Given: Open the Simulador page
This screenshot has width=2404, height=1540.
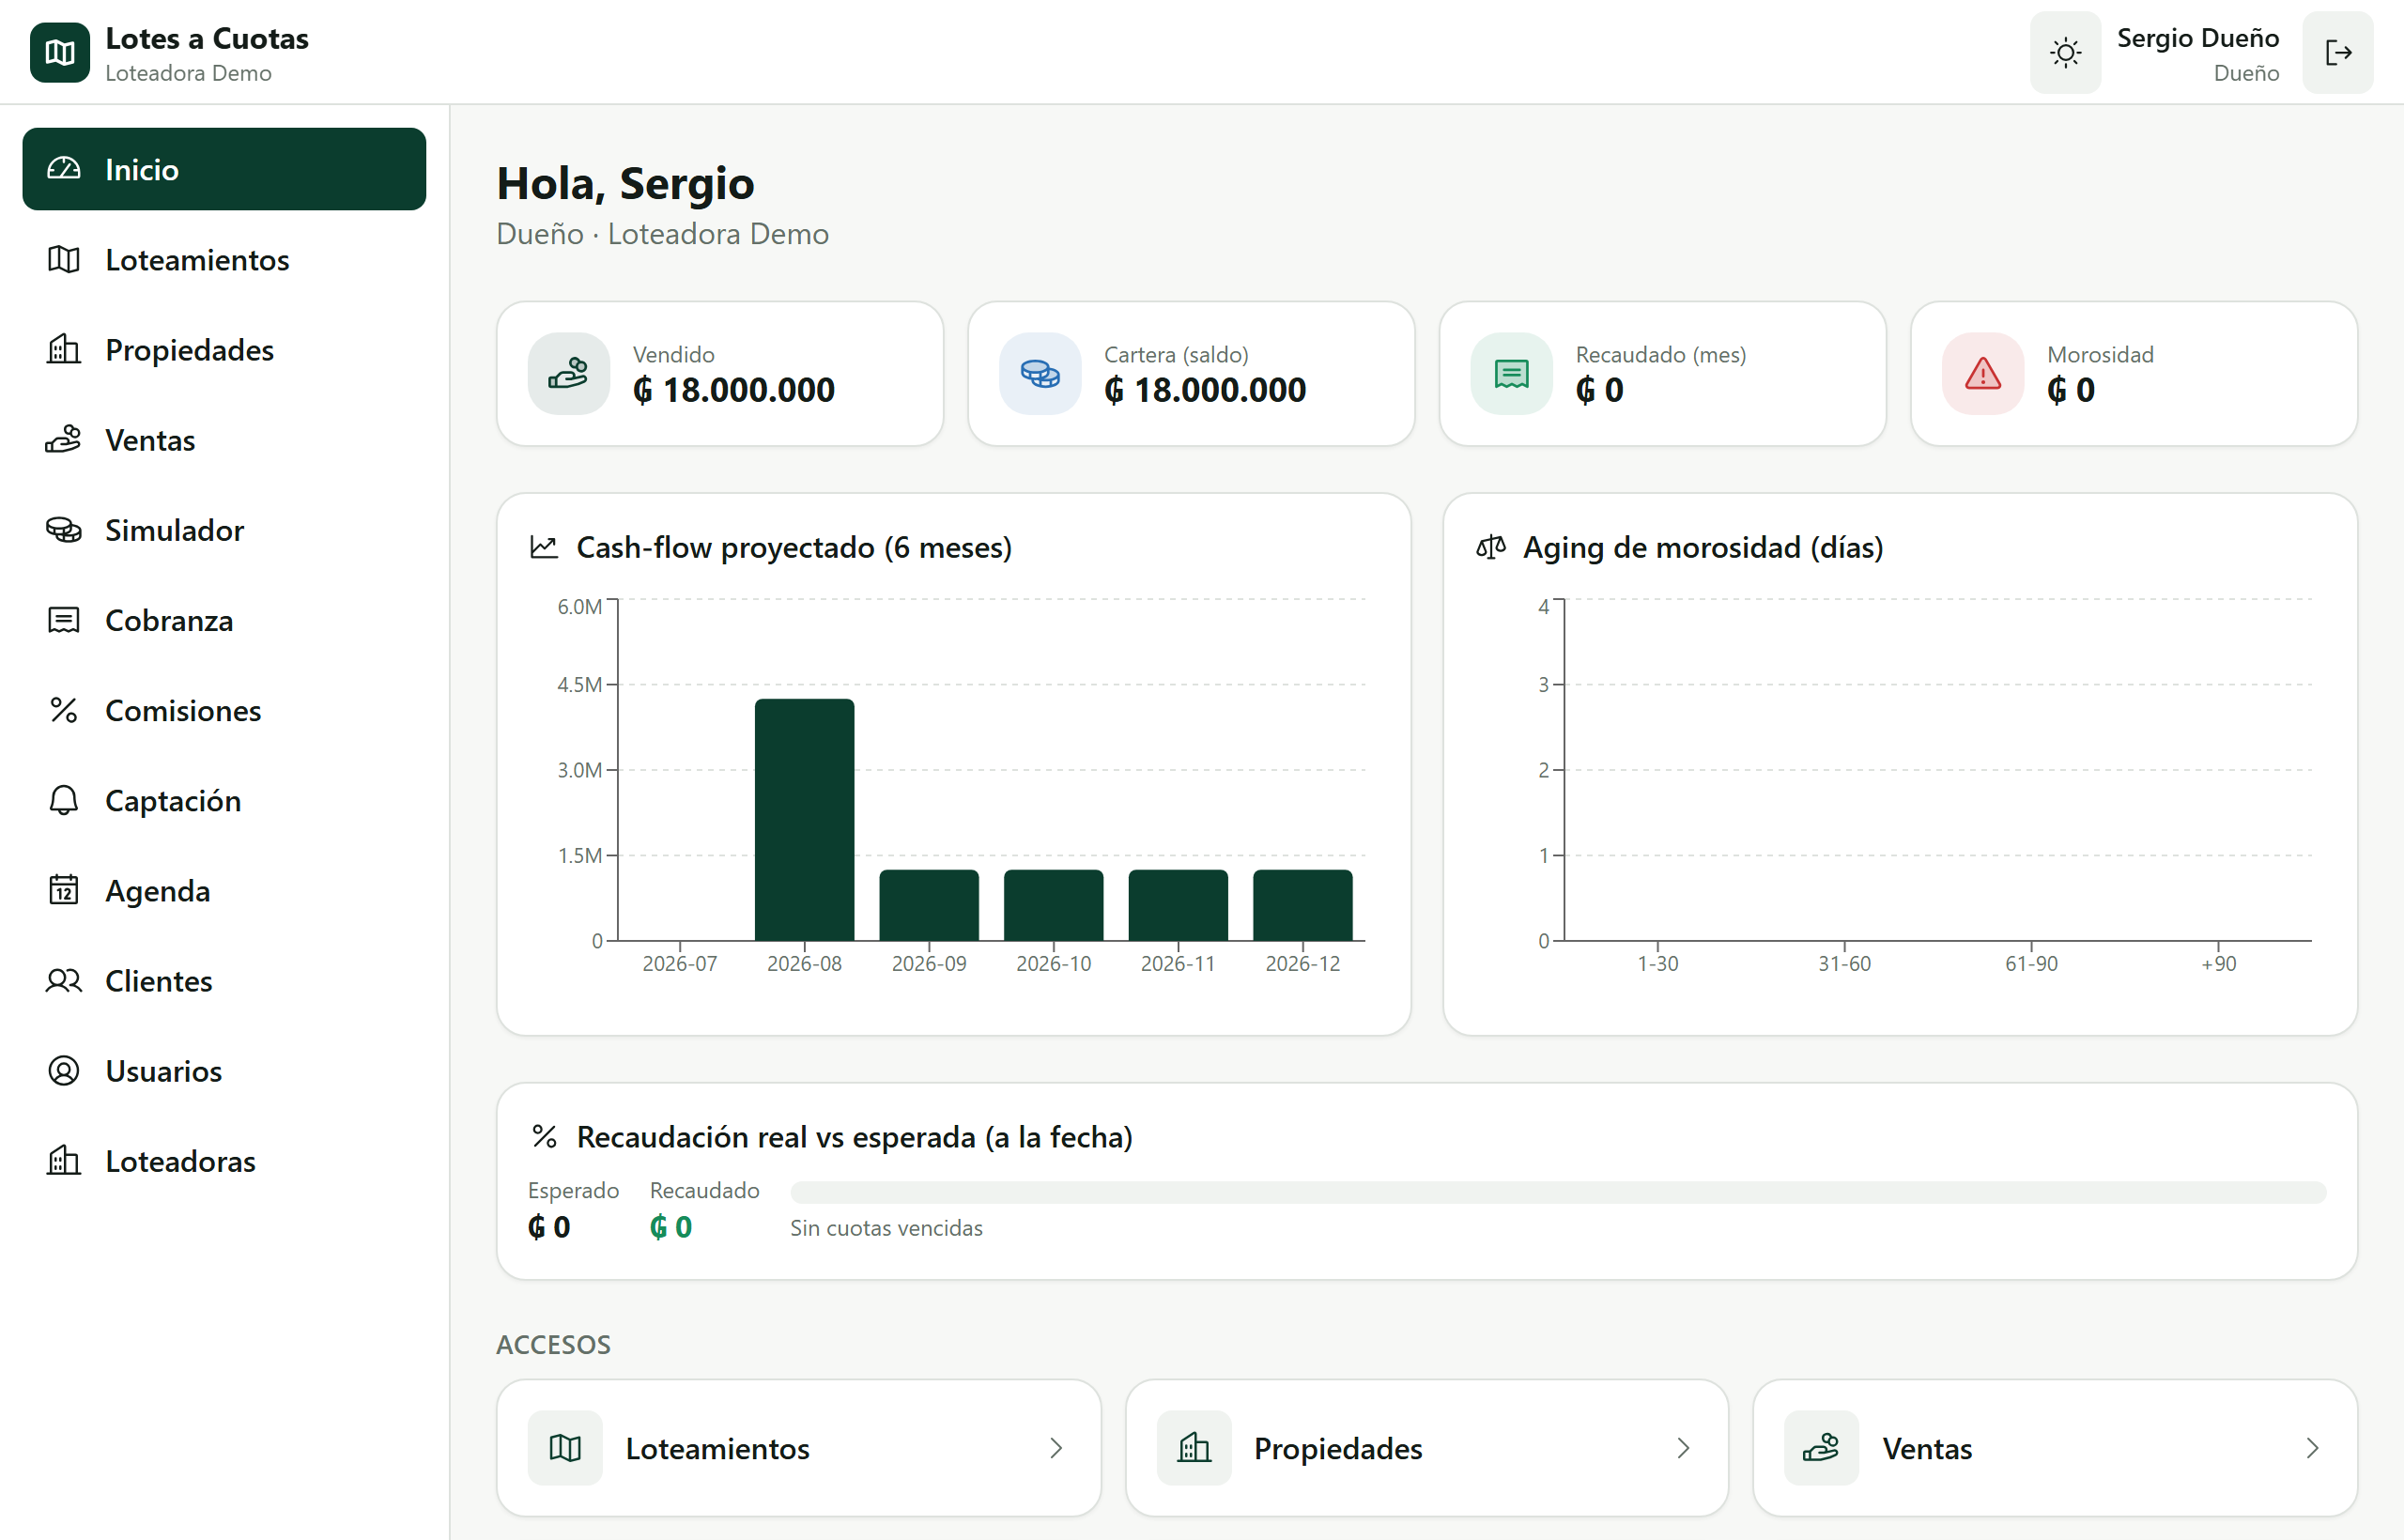Looking at the screenshot, I should pyautogui.click(x=224, y=530).
